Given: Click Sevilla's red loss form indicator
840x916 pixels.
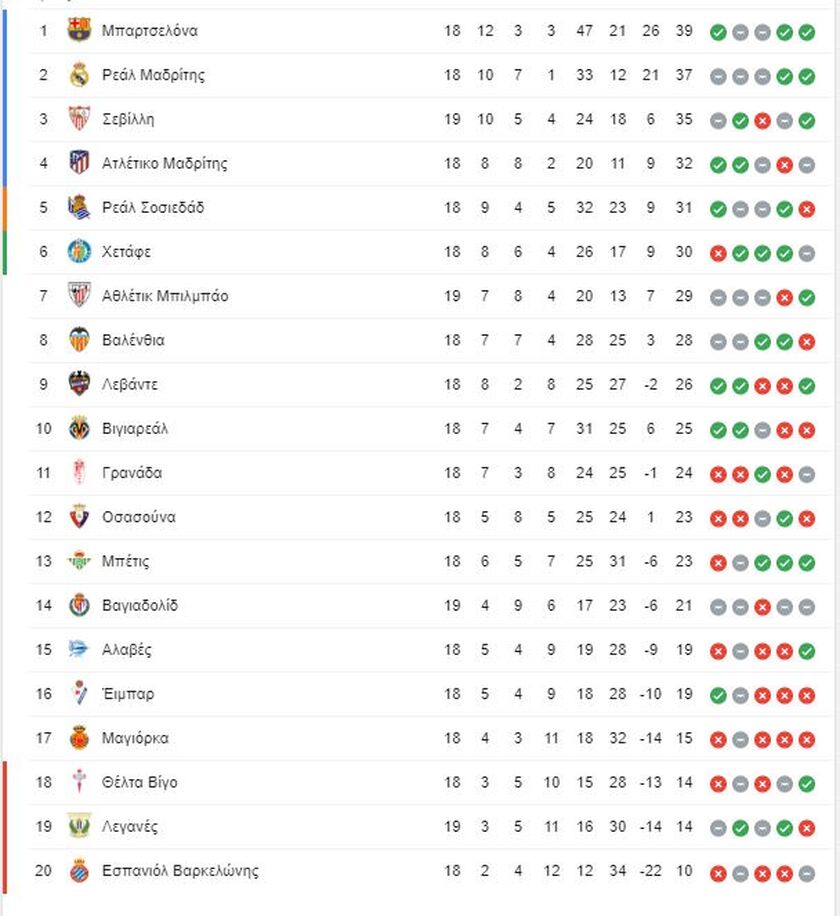Looking at the screenshot, I should [x=762, y=121].
